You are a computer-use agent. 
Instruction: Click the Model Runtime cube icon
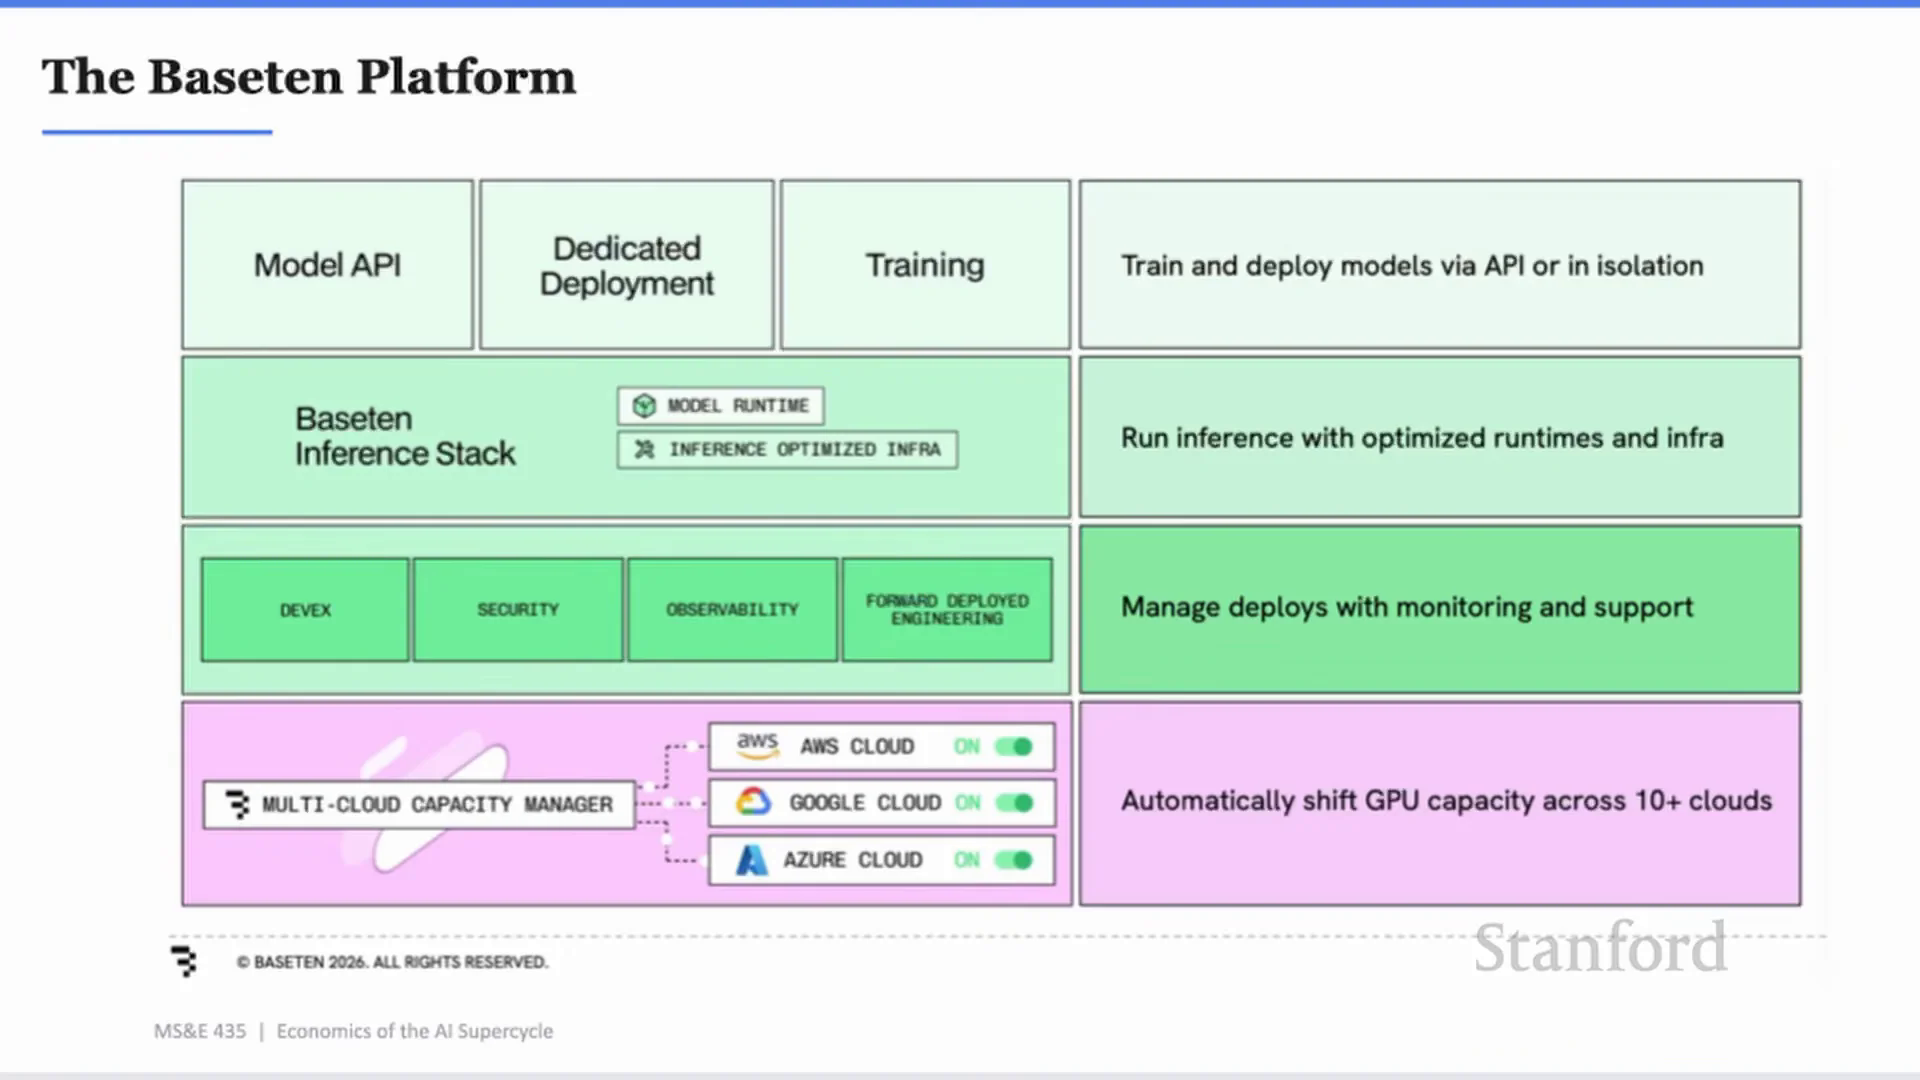pyautogui.click(x=644, y=405)
